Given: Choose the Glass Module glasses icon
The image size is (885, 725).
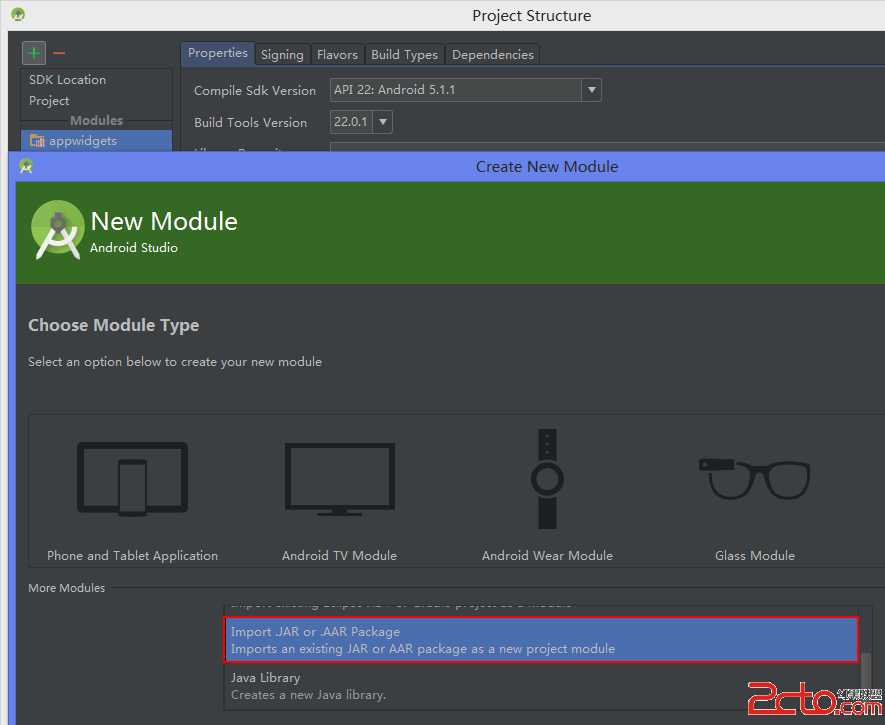Looking at the screenshot, I should (x=755, y=479).
